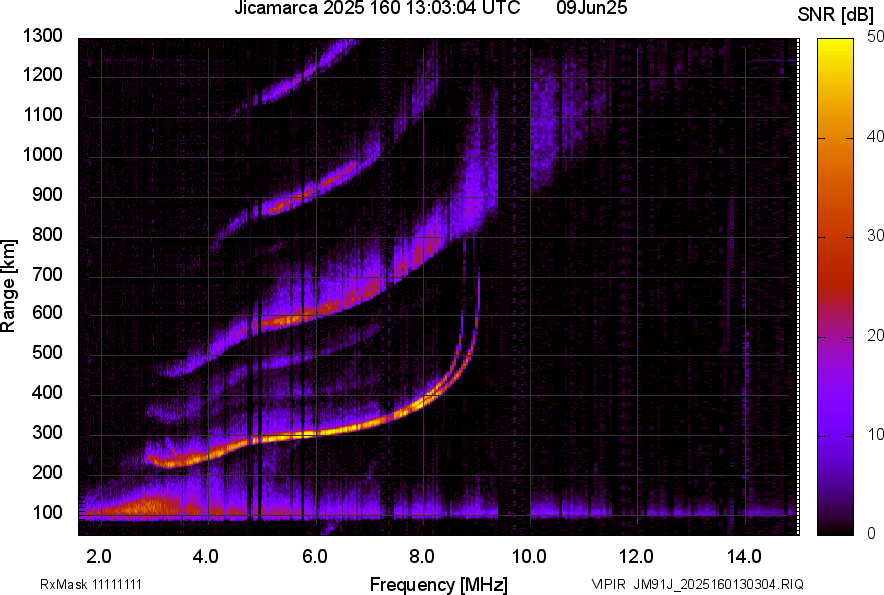Click range tick label "100"
This screenshot has height=595, width=884.
[x=47, y=513]
